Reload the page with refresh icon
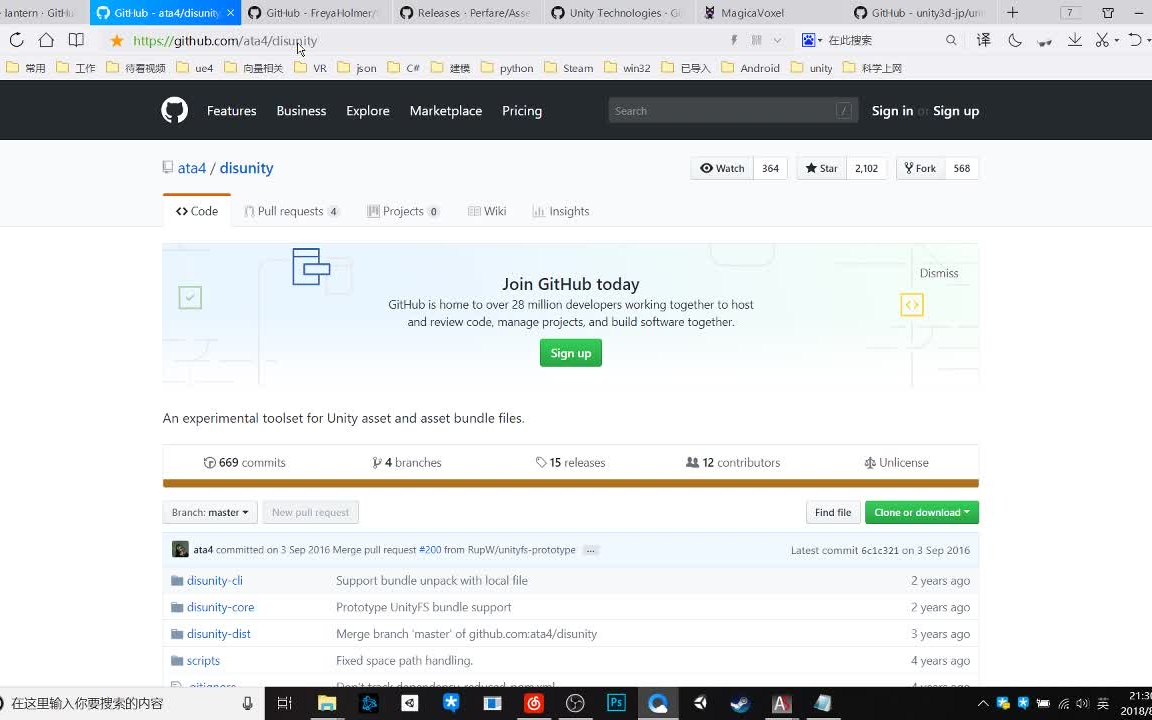The height and width of the screenshot is (720, 1152). coord(16,40)
